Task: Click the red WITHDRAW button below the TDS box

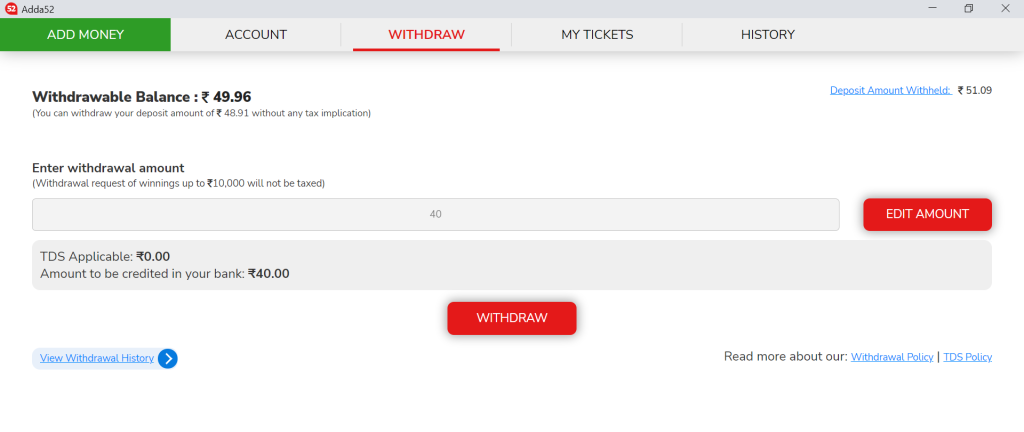Action: (512, 318)
